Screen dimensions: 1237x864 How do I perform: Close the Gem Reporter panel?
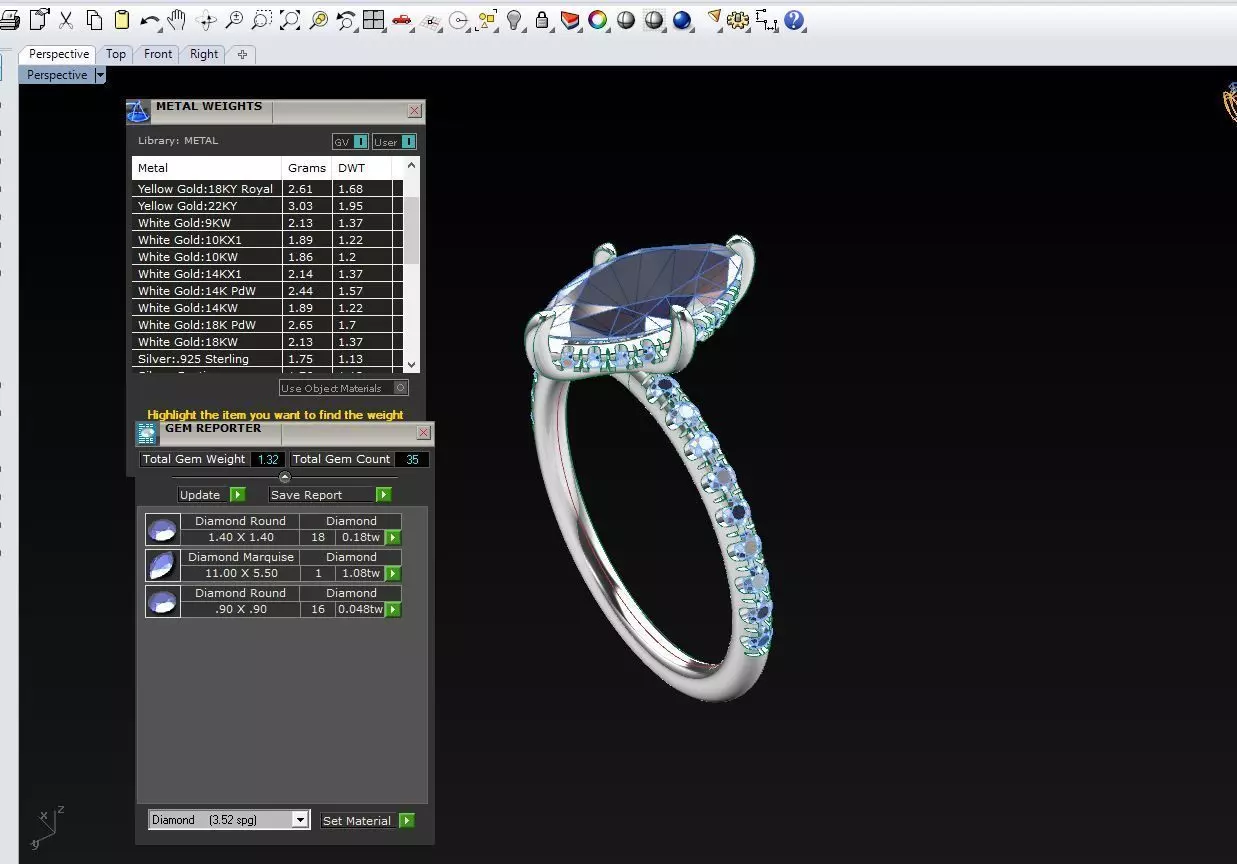pyautogui.click(x=423, y=432)
